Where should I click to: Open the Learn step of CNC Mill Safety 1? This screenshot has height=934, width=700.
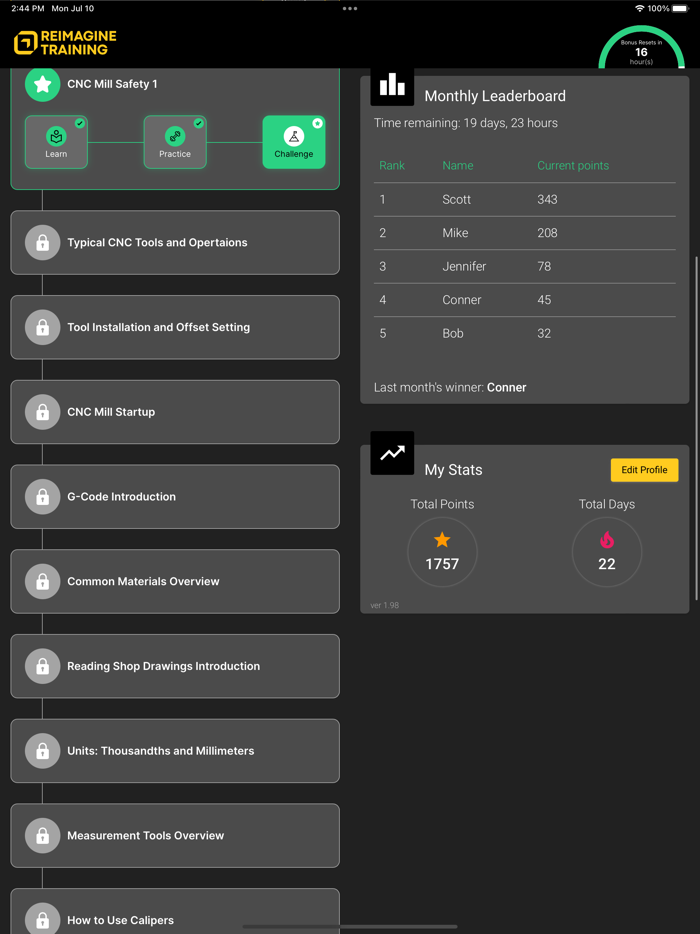pyautogui.click(x=56, y=142)
